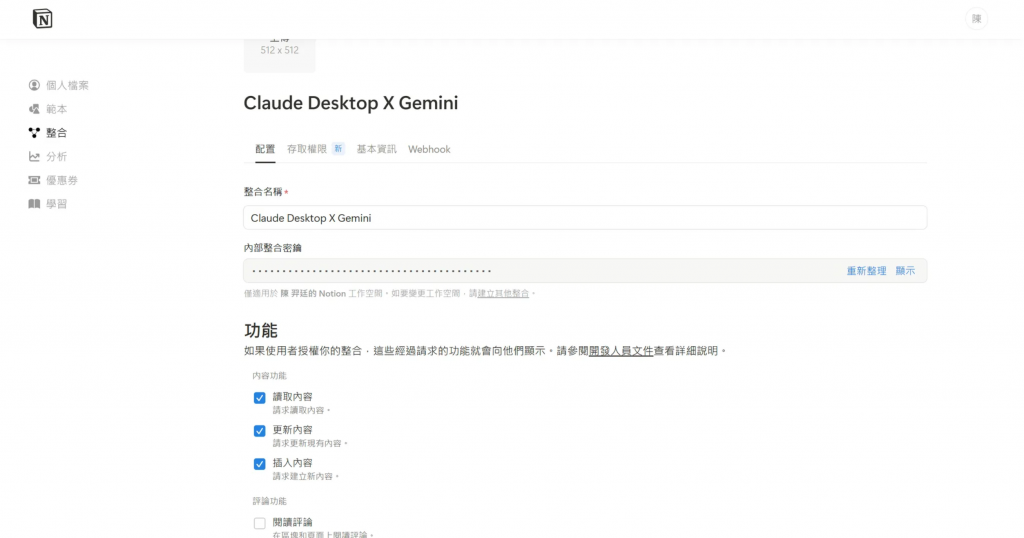Click the 512 x 512 logo upload thumbnail
Screen dimensions: 1024x538
pyautogui.click(x=280, y=55)
